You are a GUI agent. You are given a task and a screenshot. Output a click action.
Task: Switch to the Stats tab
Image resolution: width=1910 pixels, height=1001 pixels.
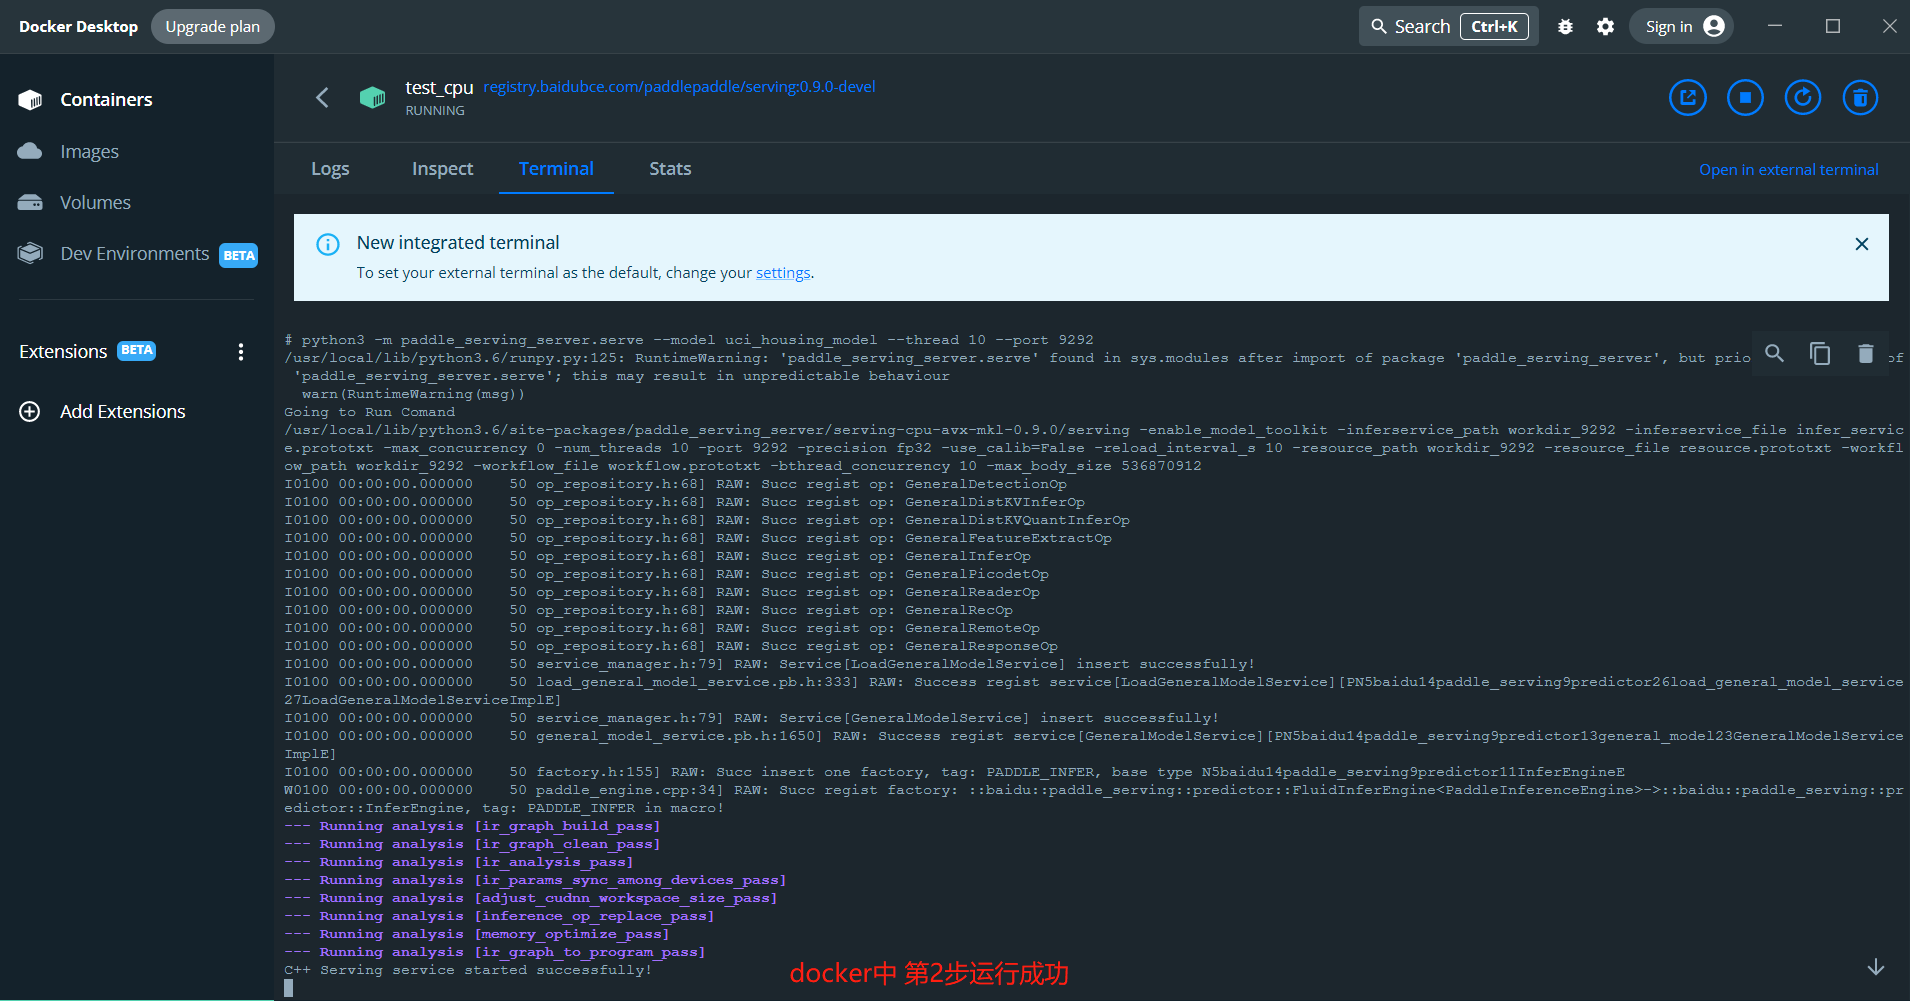coord(670,169)
